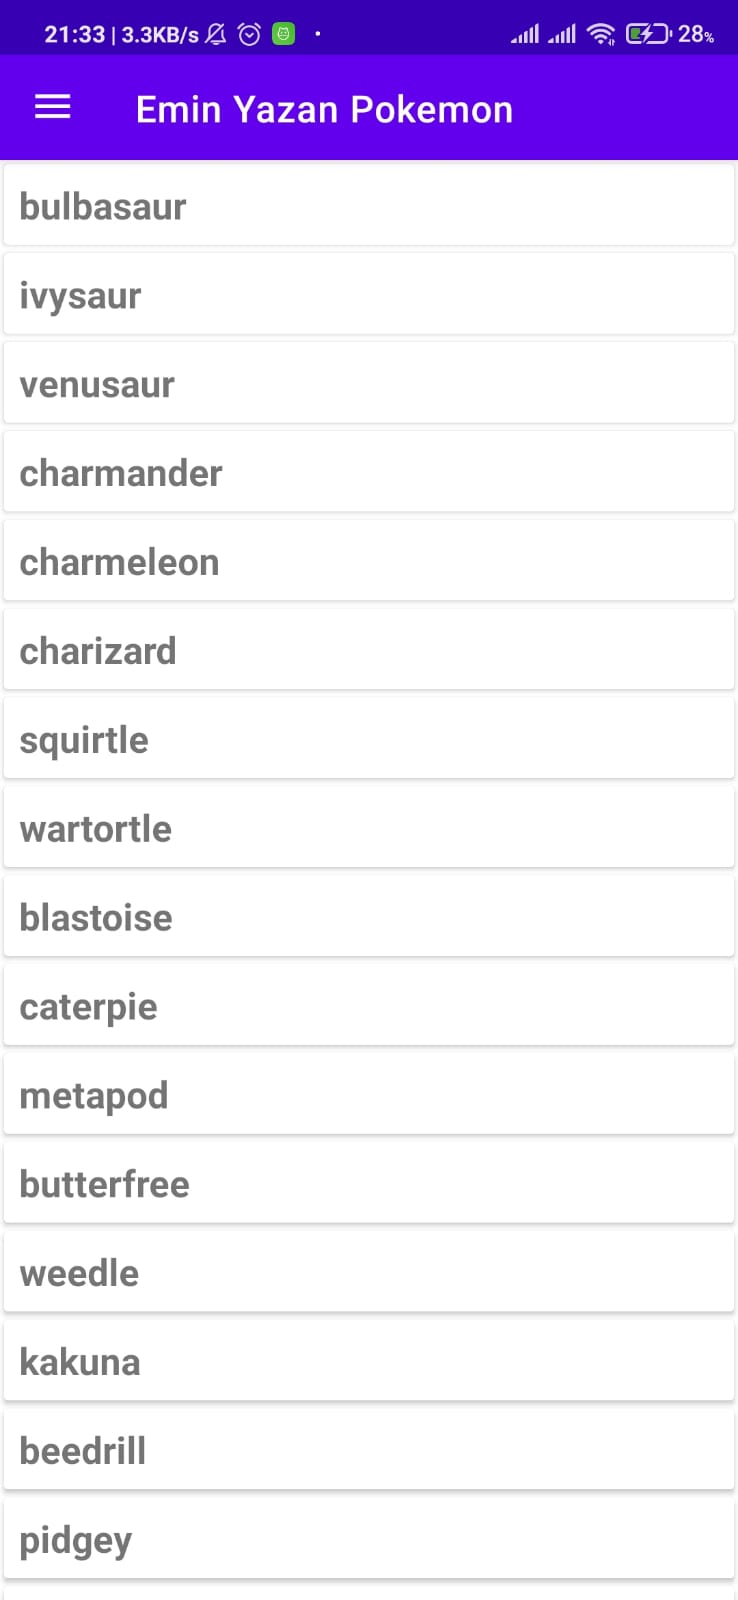This screenshot has width=738, height=1600.
Task: Open the kakuna entry
Action: pyautogui.click(x=369, y=1361)
